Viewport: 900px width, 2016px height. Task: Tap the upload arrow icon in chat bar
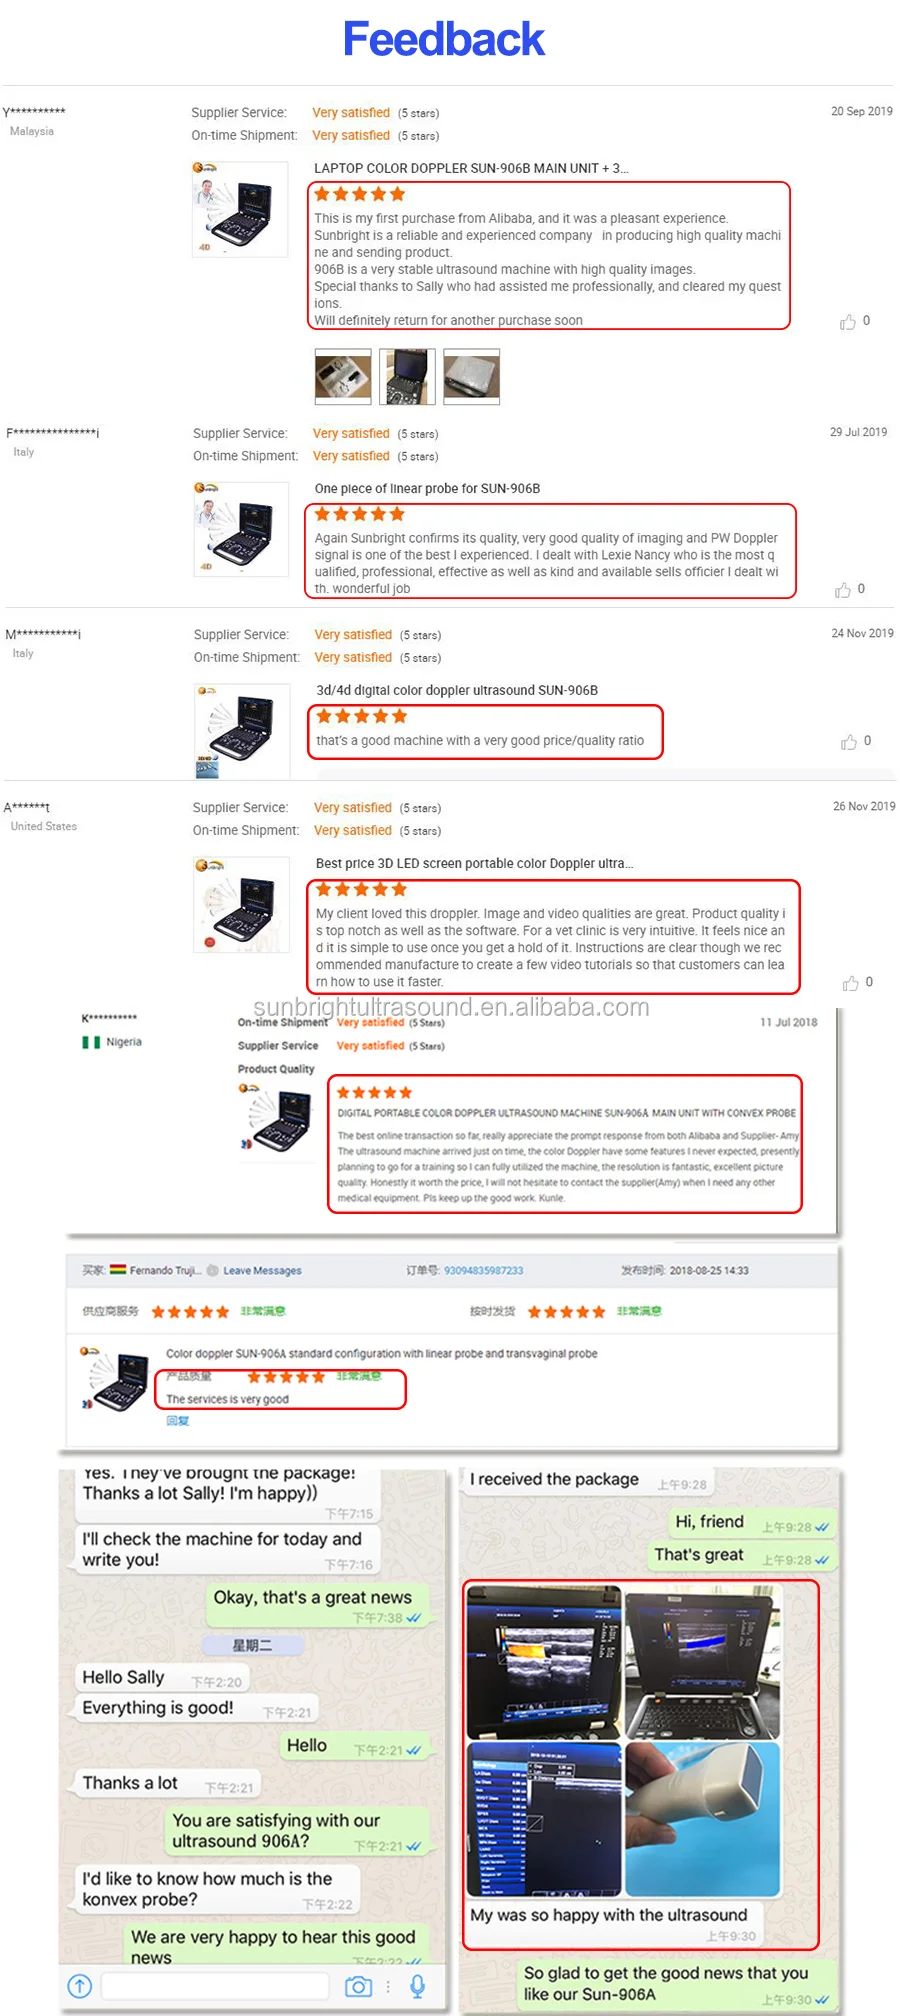click(80, 1986)
